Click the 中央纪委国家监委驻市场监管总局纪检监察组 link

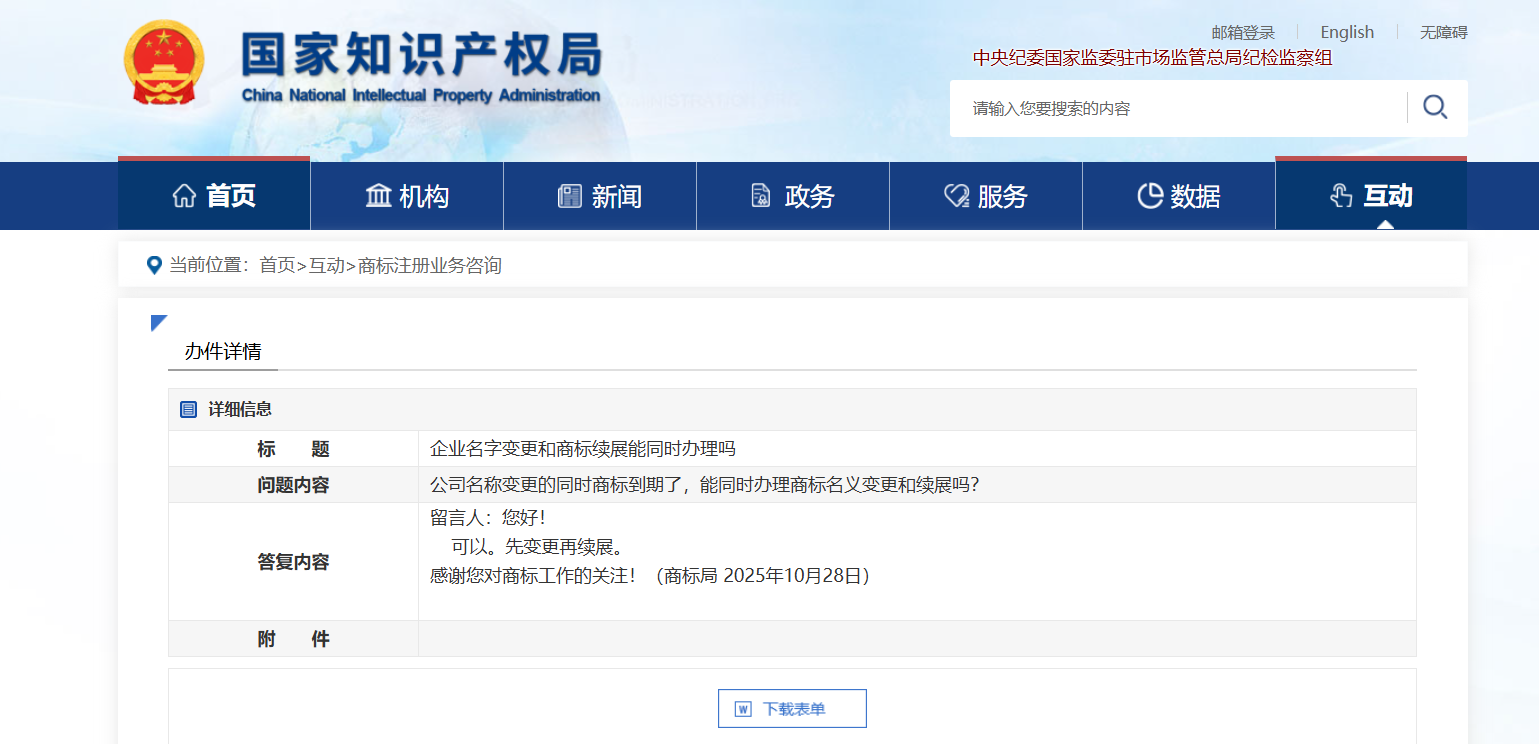(1152, 58)
